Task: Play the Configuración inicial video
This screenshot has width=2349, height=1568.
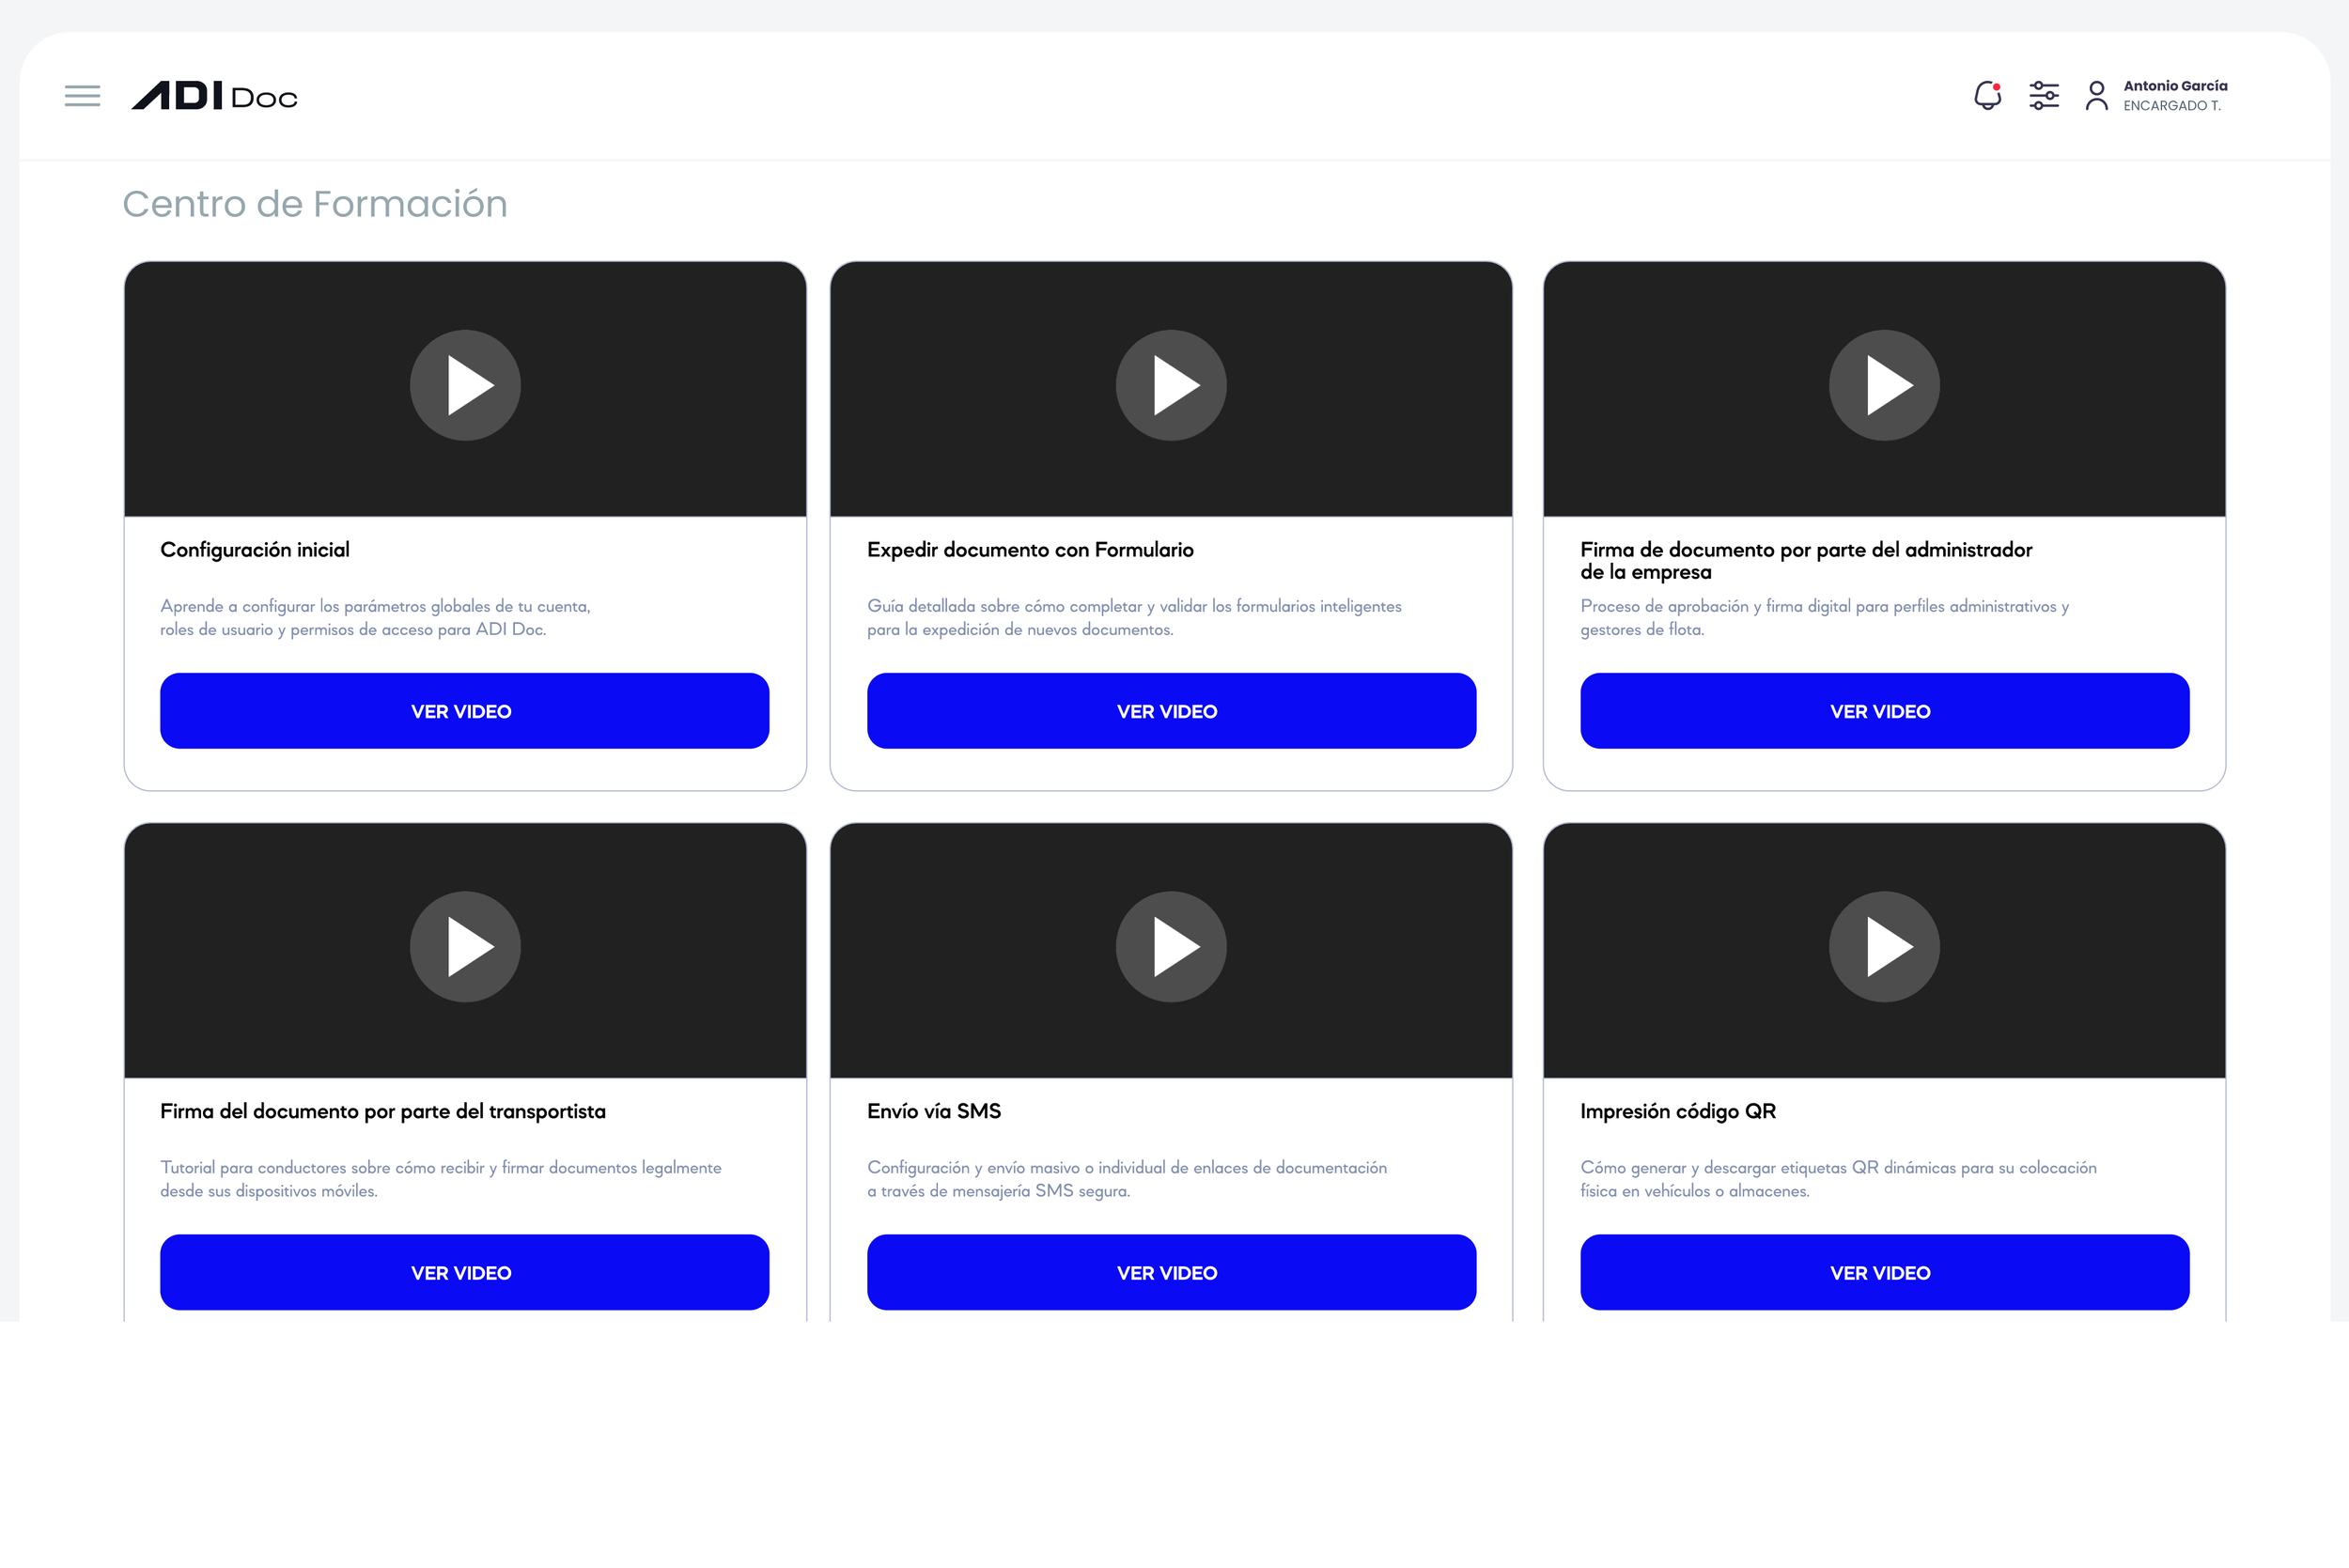Action: [465, 385]
